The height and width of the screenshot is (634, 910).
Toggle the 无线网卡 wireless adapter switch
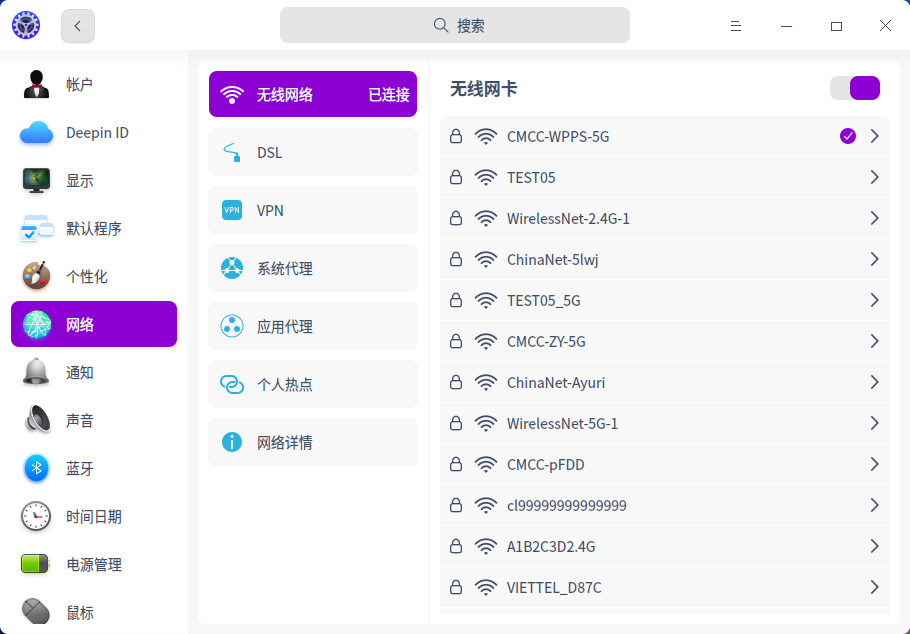855,88
